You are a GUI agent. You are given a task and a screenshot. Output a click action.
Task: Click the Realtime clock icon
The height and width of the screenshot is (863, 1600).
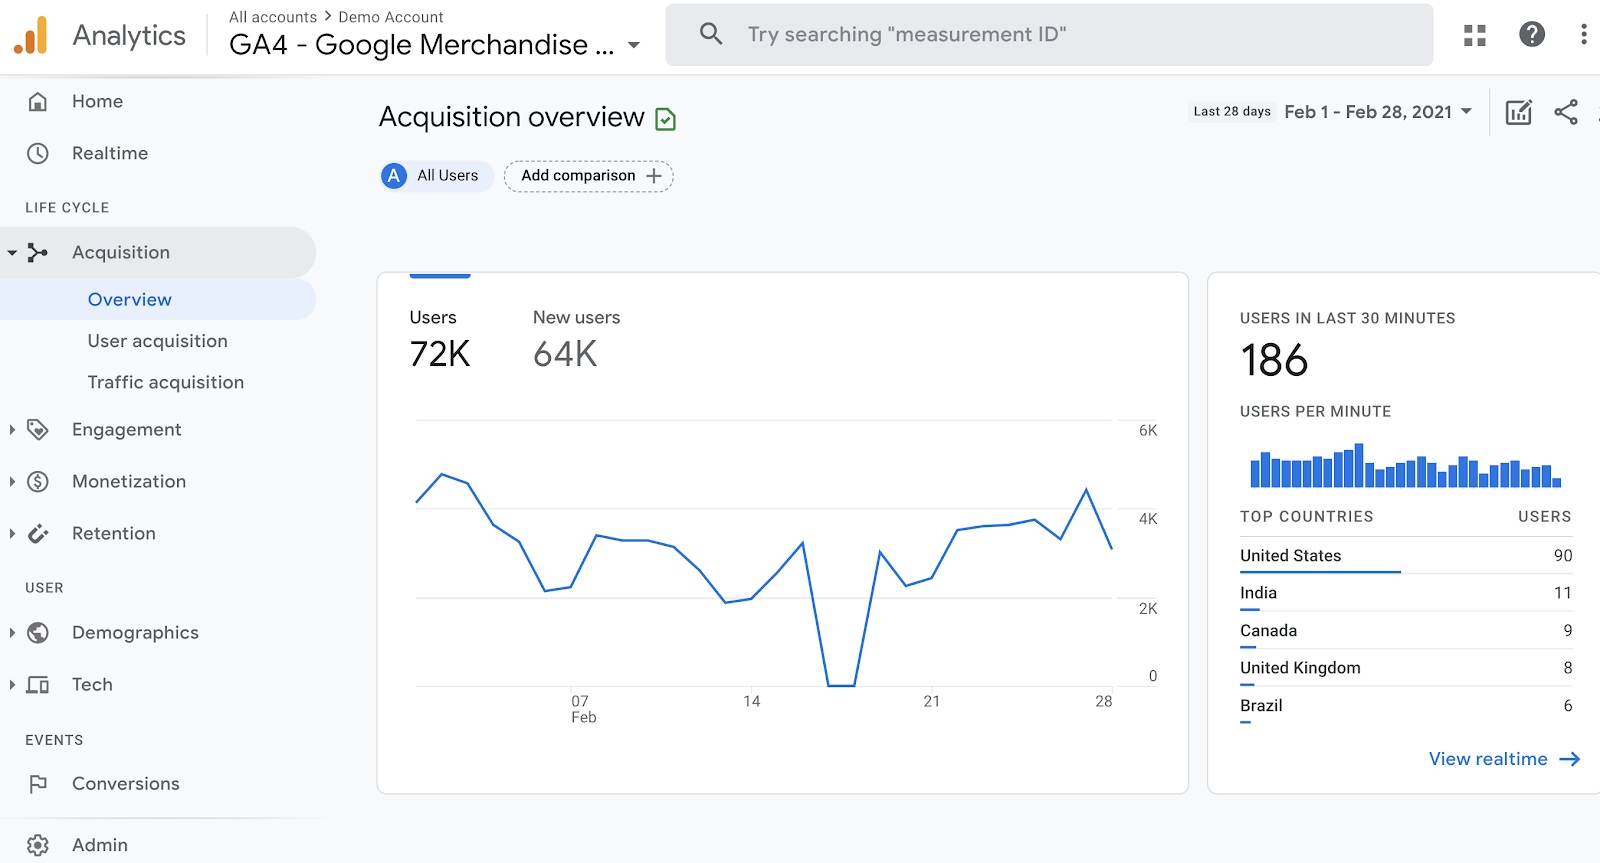(38, 153)
